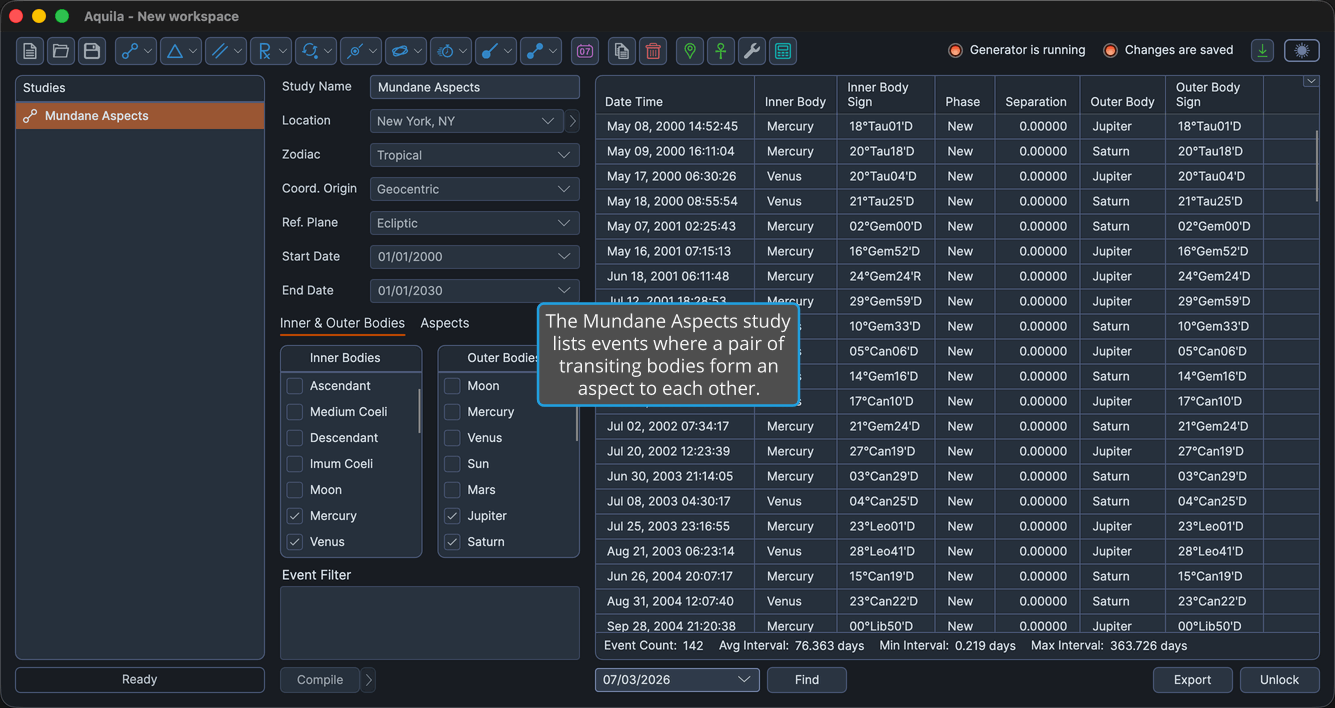Select the aspects study tool icon
This screenshot has width=1335, height=708.
coord(136,51)
